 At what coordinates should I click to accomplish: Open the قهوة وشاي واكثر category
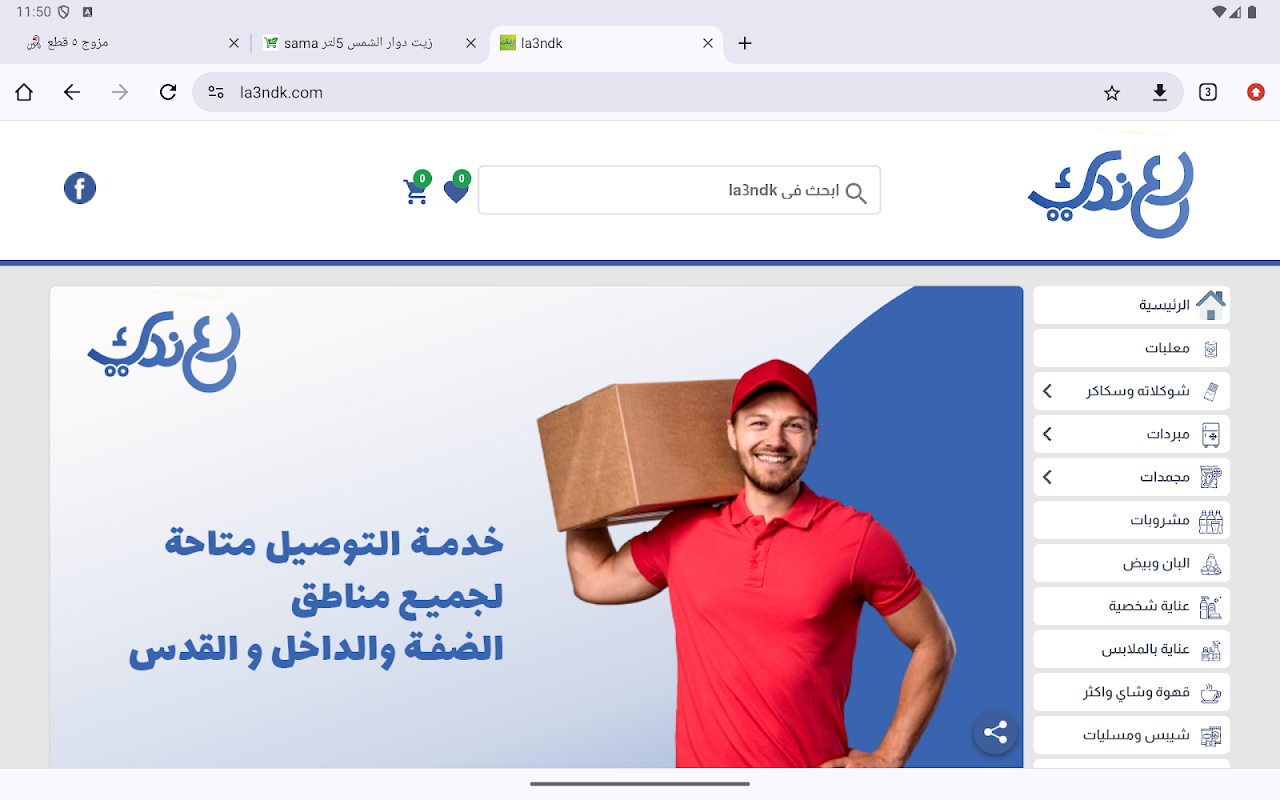(1131, 692)
